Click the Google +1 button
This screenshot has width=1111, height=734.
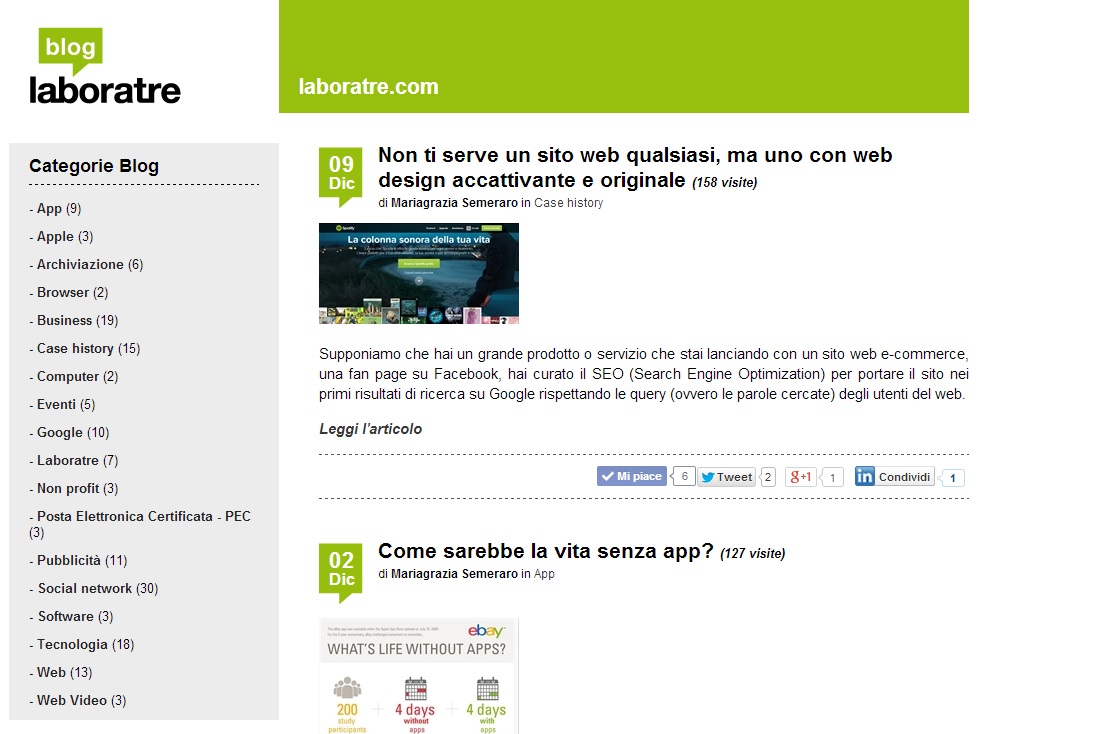[x=801, y=477]
